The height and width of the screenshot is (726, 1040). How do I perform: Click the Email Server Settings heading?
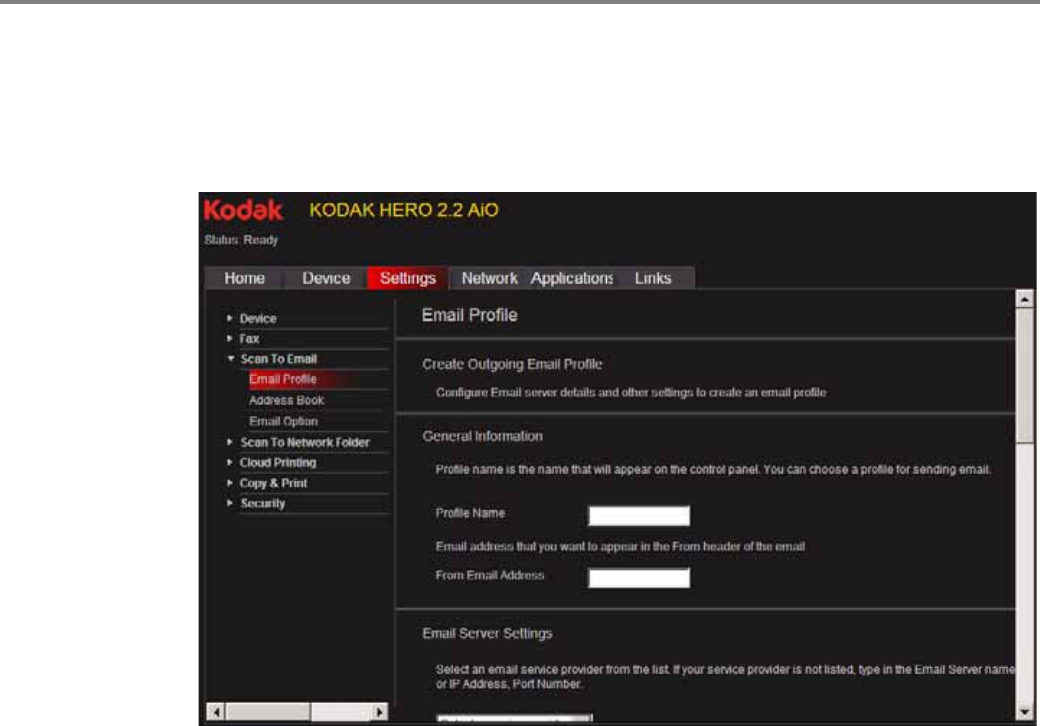tap(487, 634)
